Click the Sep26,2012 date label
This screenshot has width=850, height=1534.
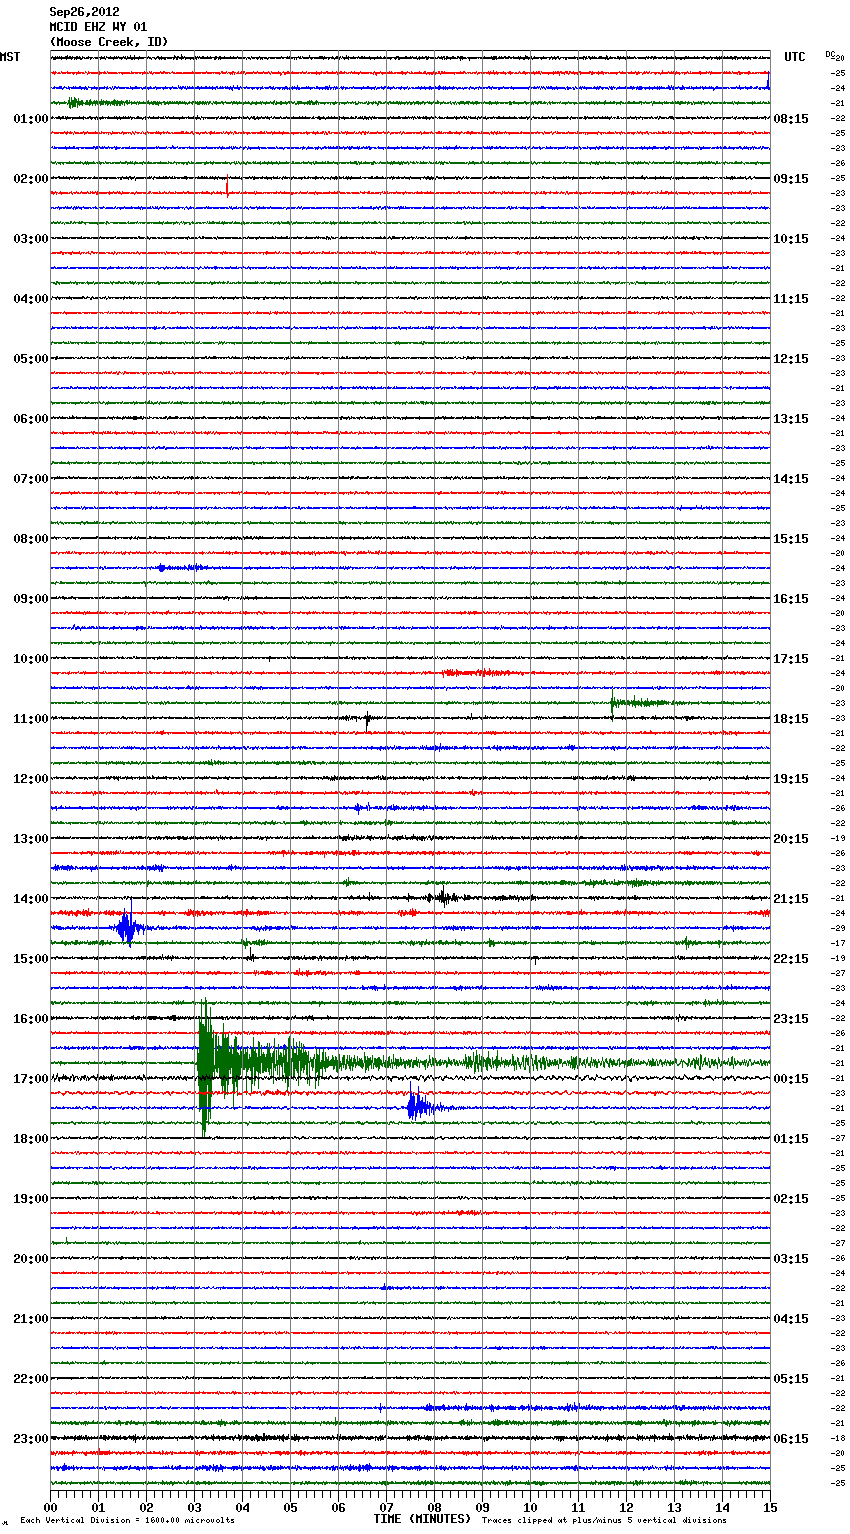coord(84,12)
